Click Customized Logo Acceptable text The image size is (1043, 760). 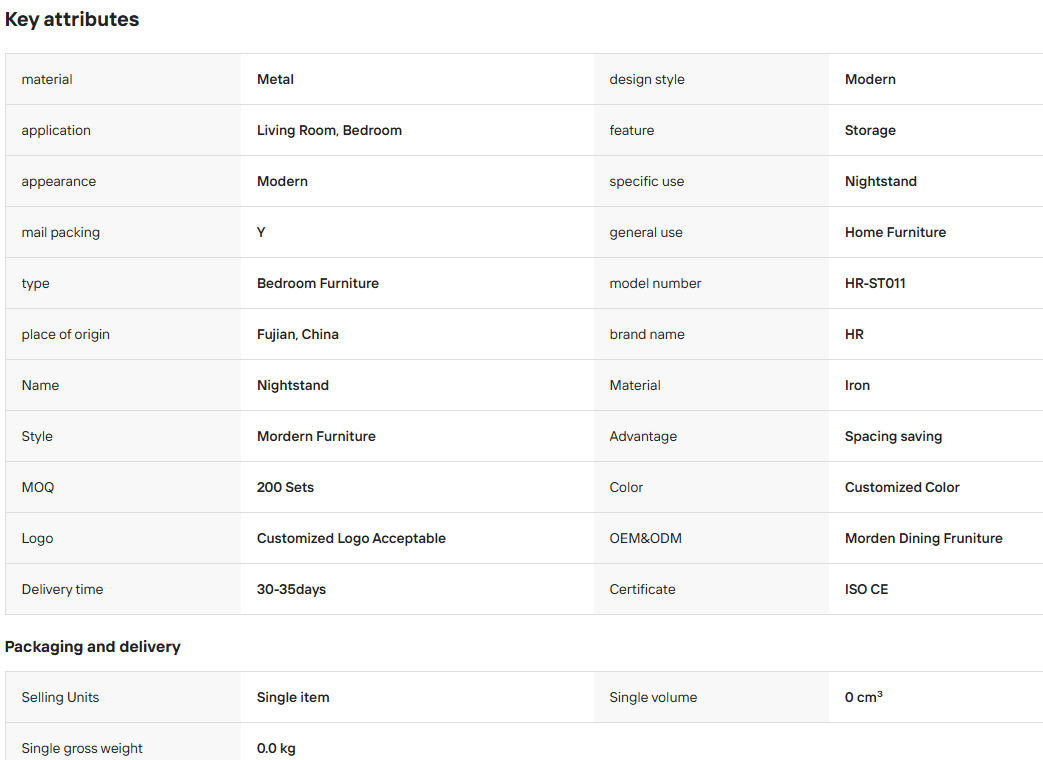351,539
